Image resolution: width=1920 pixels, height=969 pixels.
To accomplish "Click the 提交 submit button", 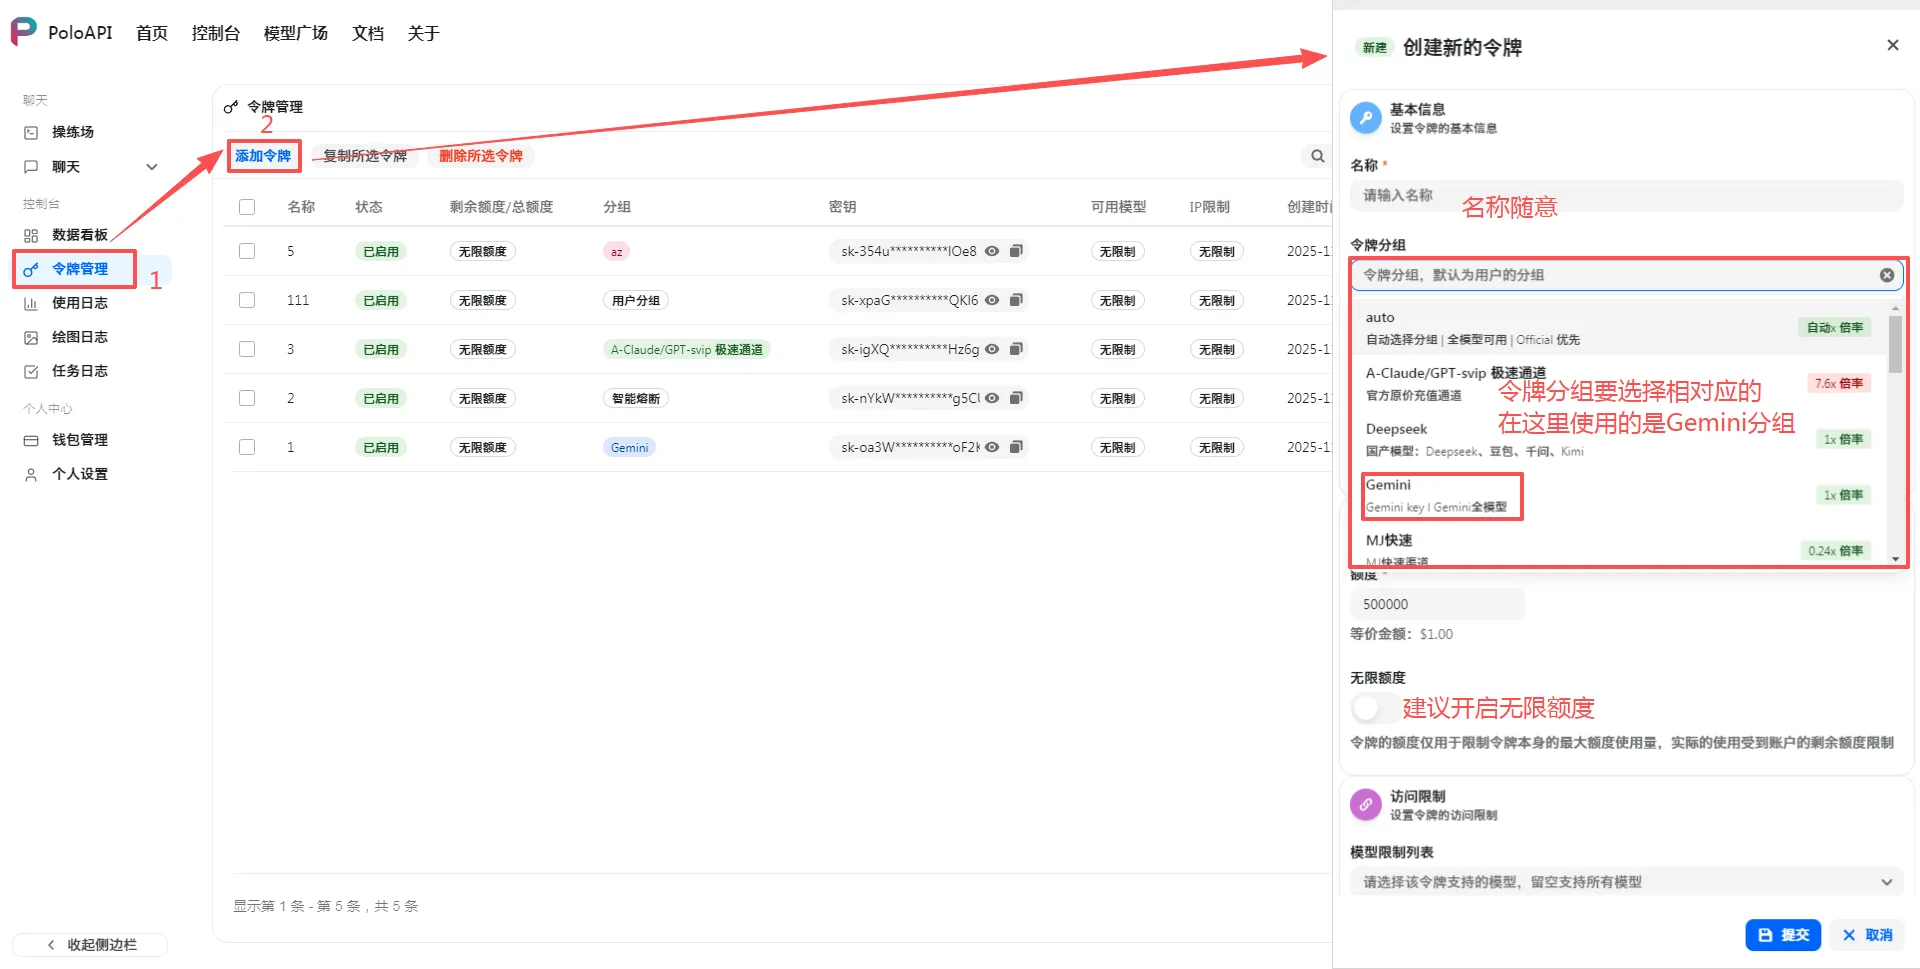I will pyautogui.click(x=1783, y=935).
